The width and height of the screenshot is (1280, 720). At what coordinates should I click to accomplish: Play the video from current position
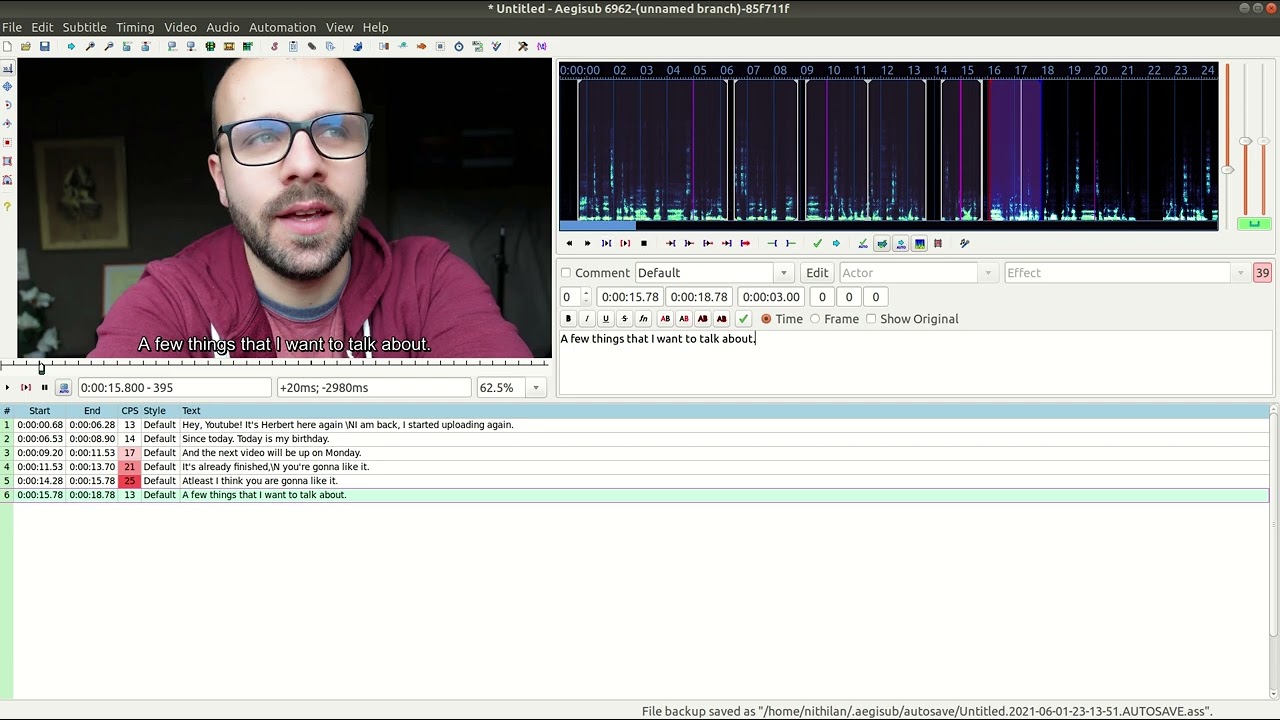(7, 387)
